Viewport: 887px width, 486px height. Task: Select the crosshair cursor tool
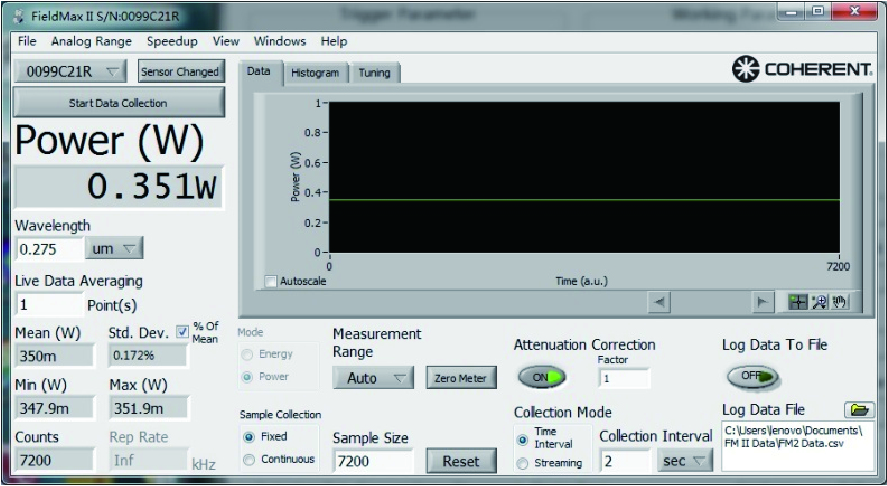tap(798, 302)
